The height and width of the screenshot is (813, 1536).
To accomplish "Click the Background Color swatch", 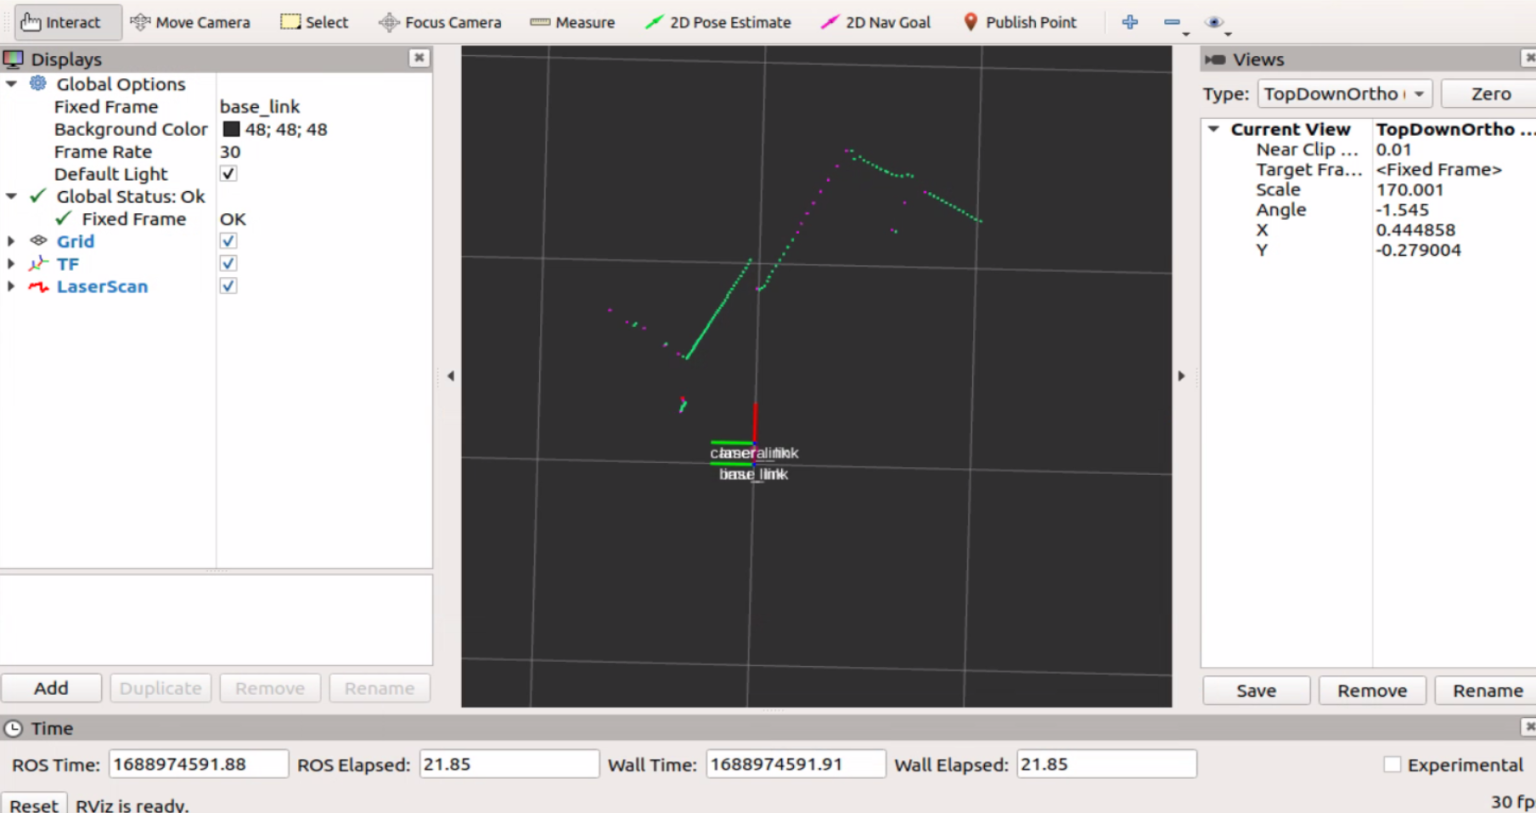I will (231, 129).
